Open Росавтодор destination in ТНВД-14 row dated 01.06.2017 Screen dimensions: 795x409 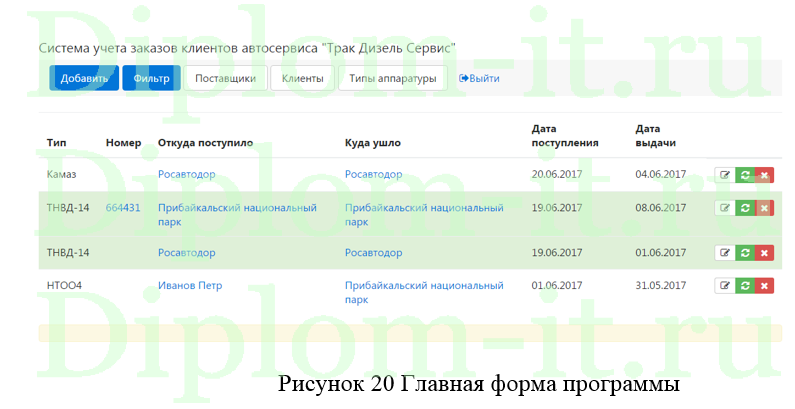point(374,252)
